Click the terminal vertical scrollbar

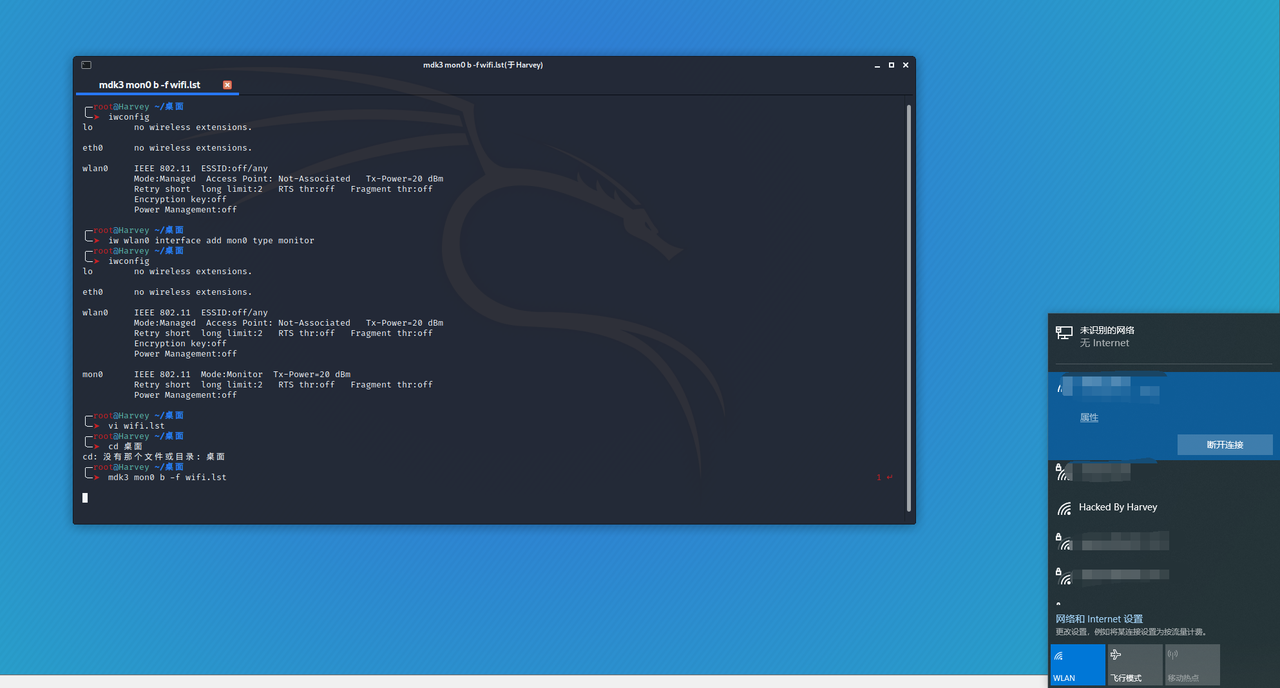pyautogui.click(x=908, y=307)
